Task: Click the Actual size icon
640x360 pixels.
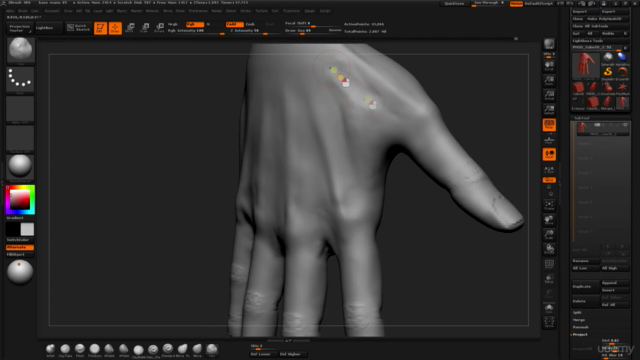Action: point(549,95)
